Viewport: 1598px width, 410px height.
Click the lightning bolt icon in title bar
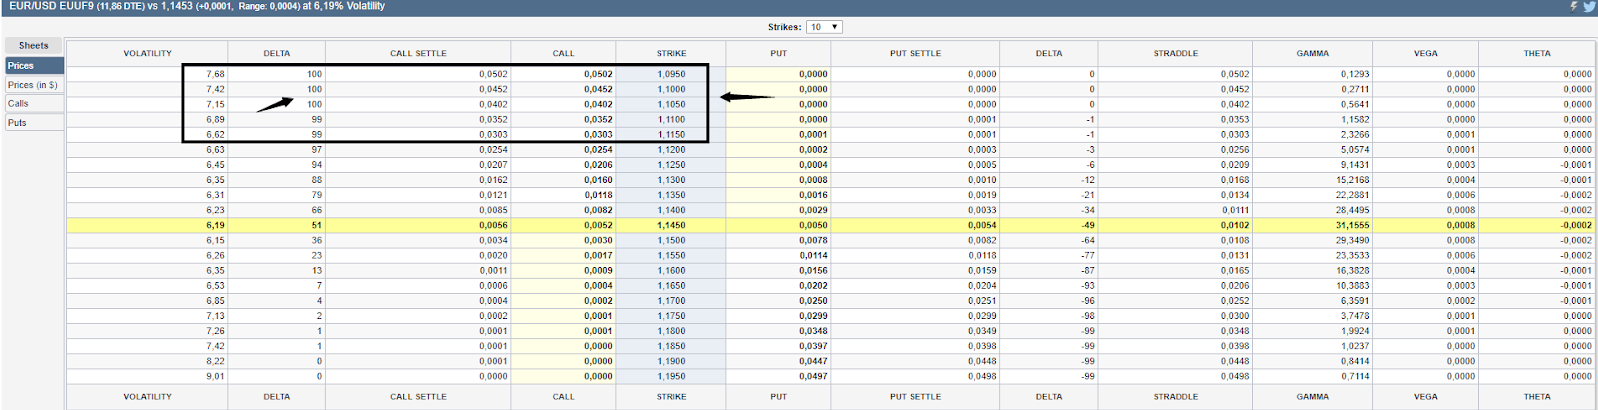(1573, 6)
